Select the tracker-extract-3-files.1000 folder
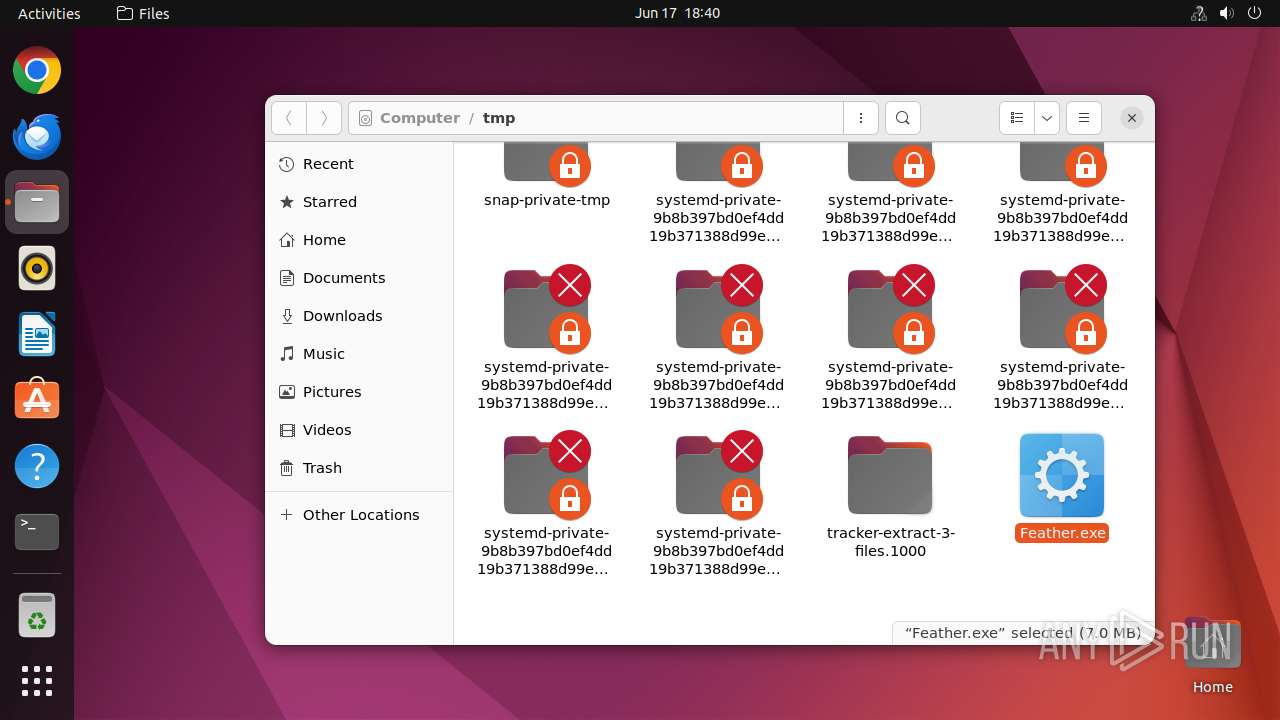 pos(890,475)
